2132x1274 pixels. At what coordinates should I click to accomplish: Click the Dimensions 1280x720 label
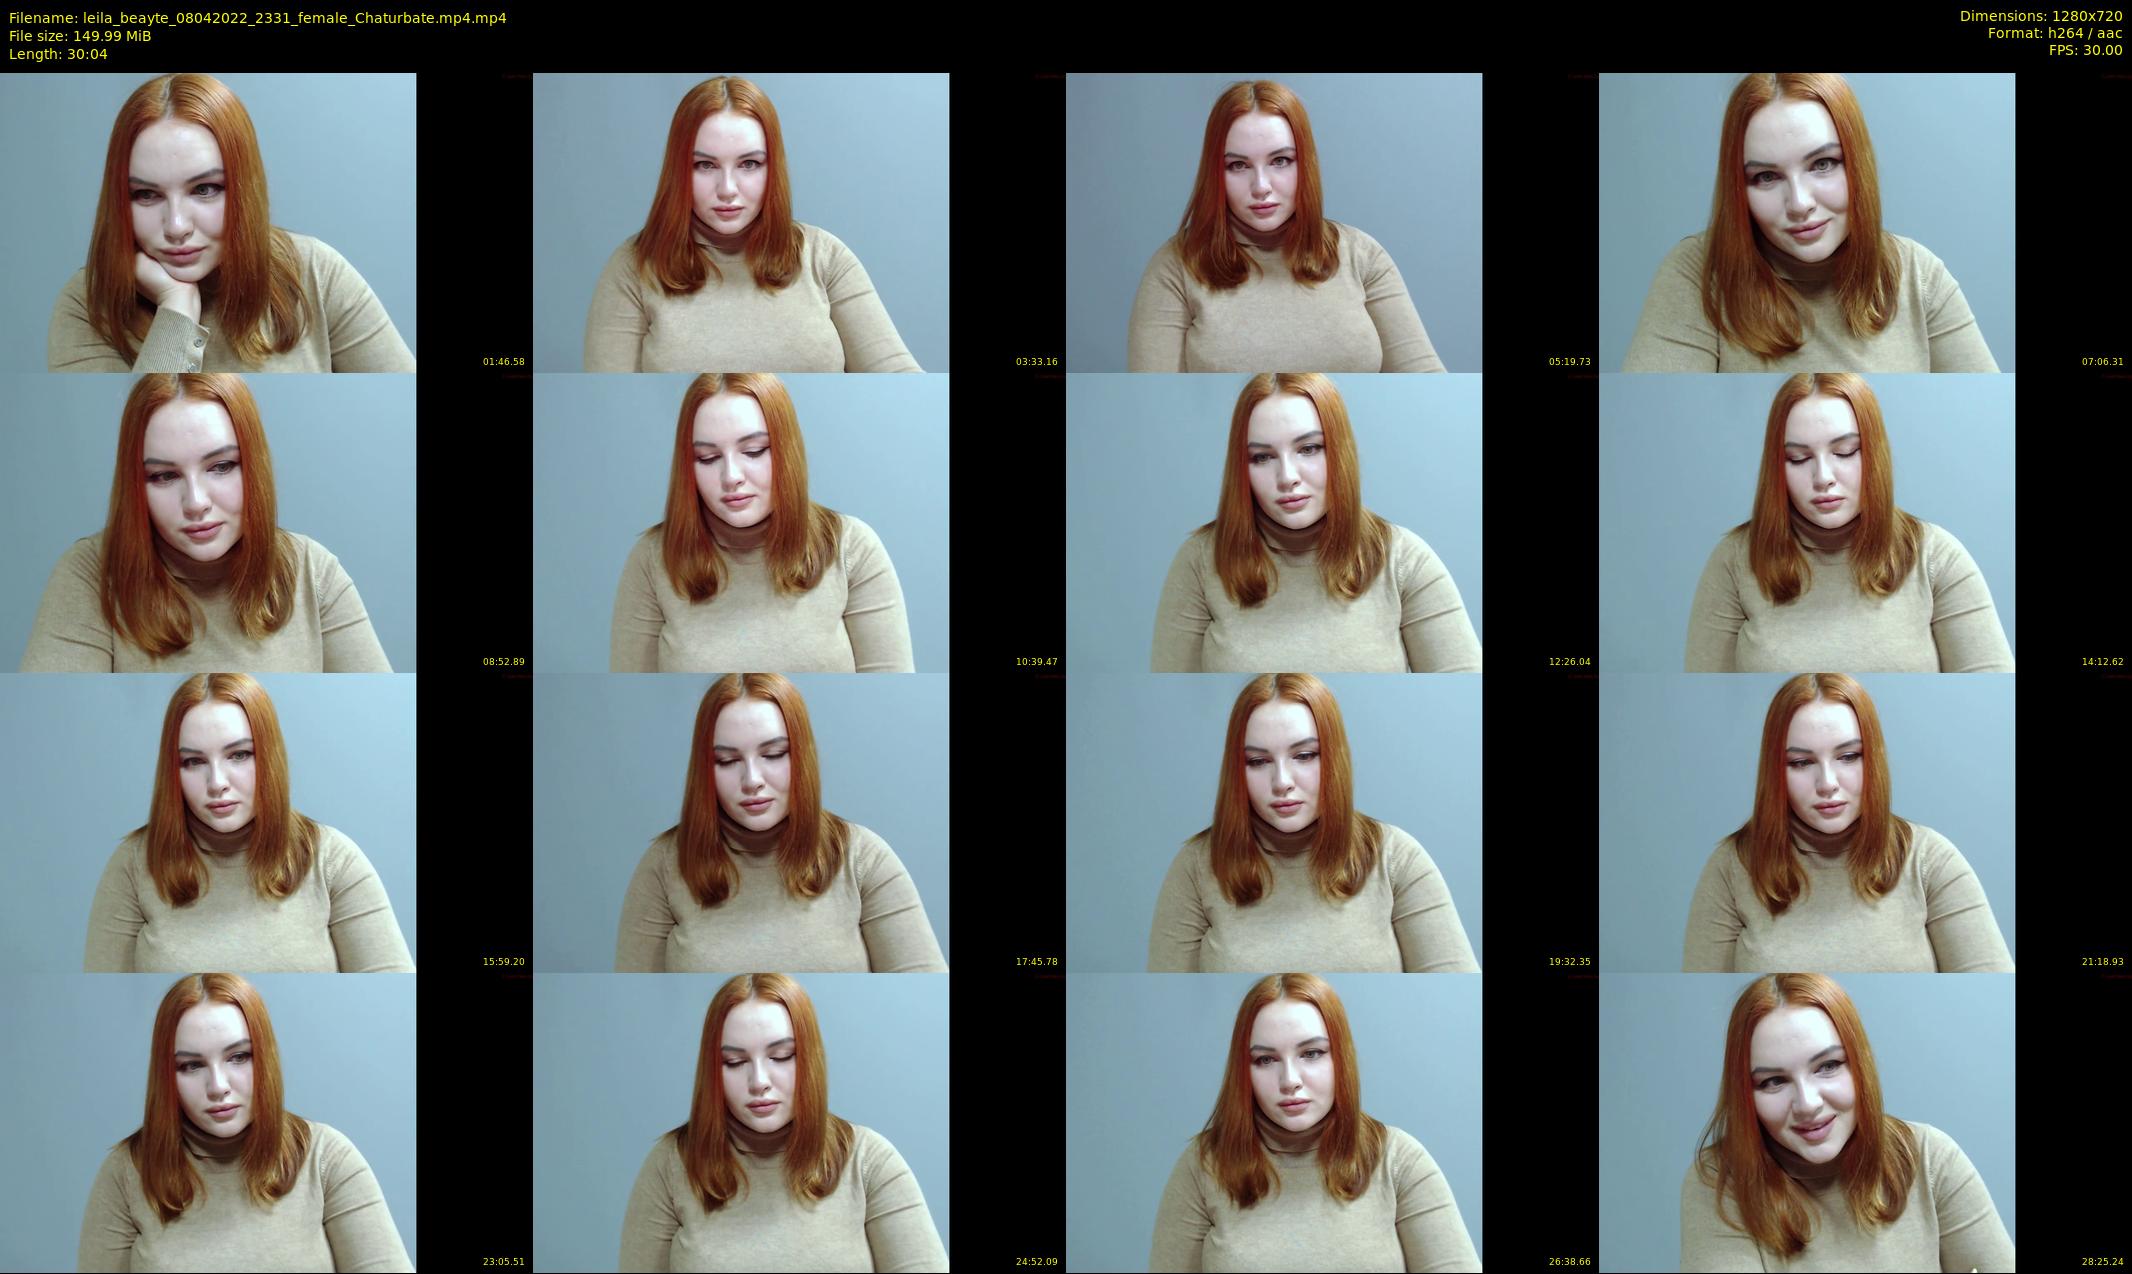(2040, 16)
